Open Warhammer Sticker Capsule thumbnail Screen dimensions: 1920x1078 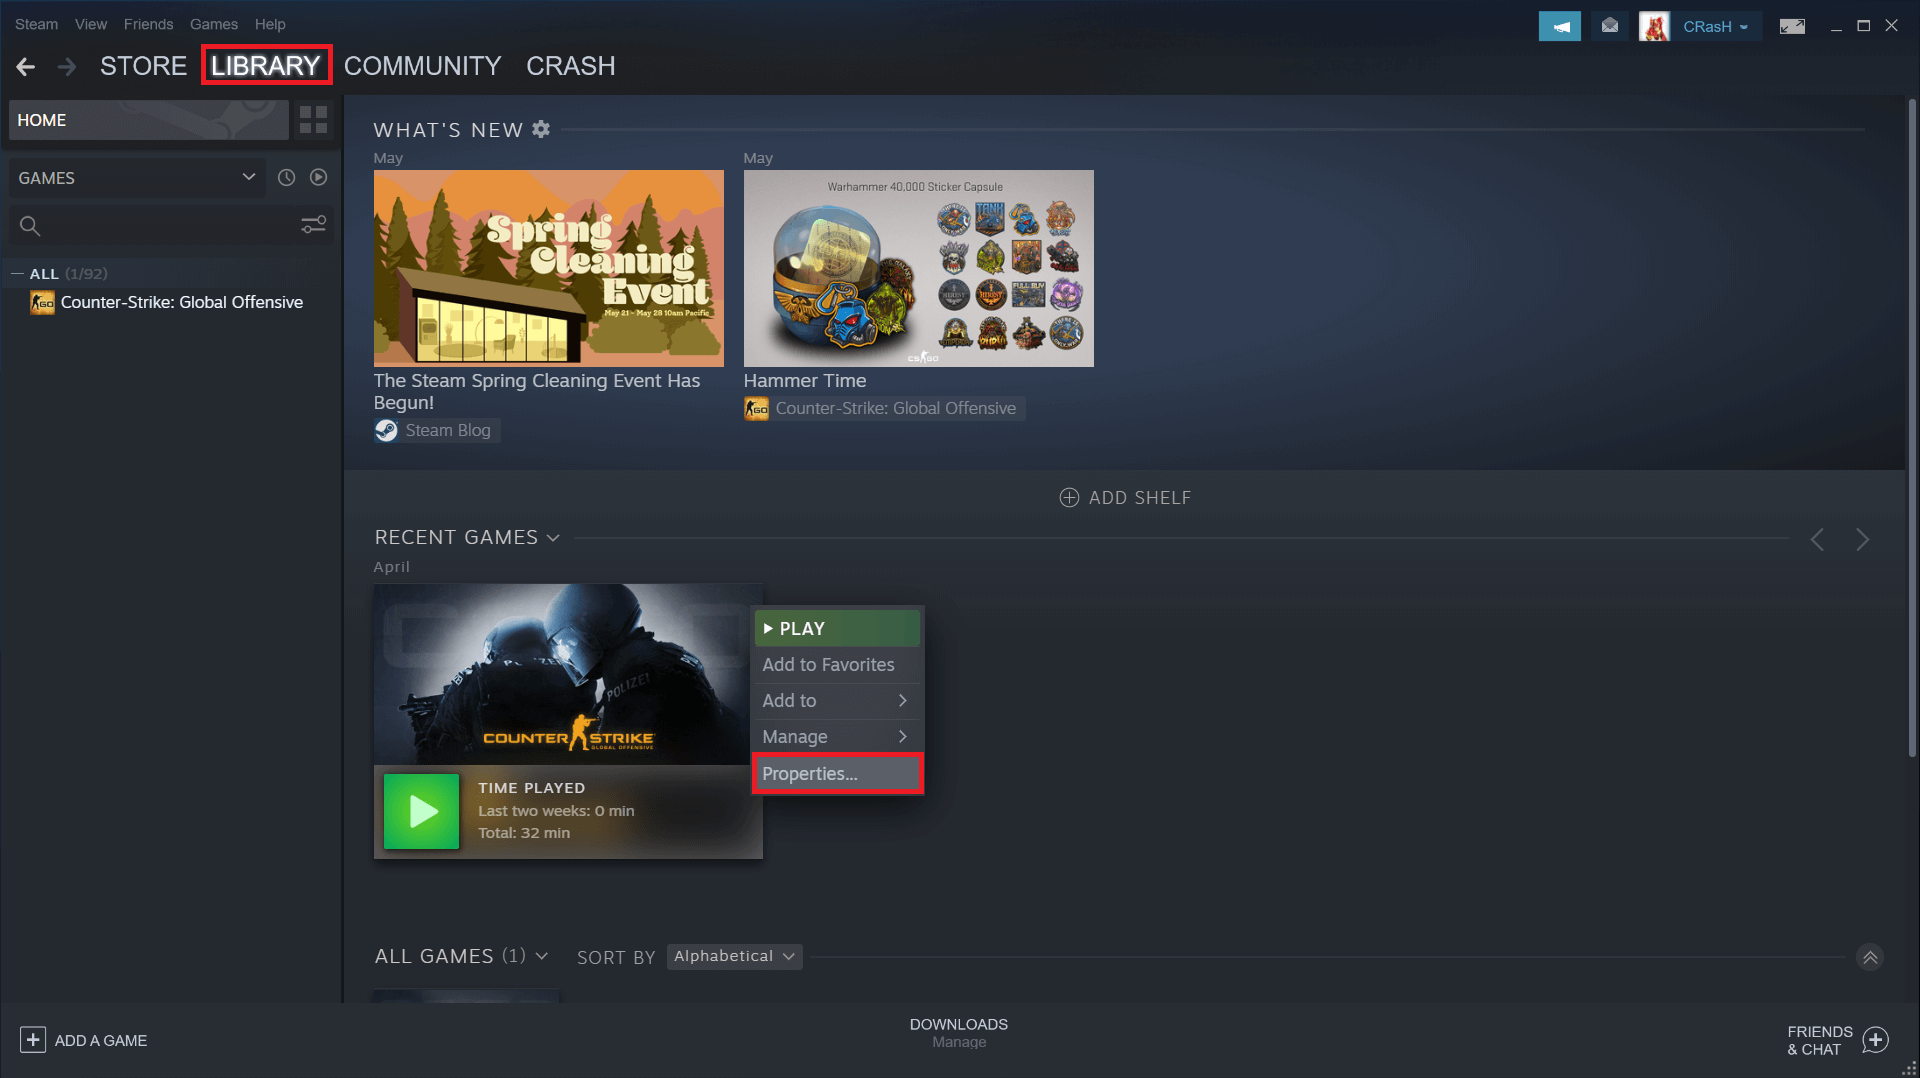pyautogui.click(x=918, y=268)
